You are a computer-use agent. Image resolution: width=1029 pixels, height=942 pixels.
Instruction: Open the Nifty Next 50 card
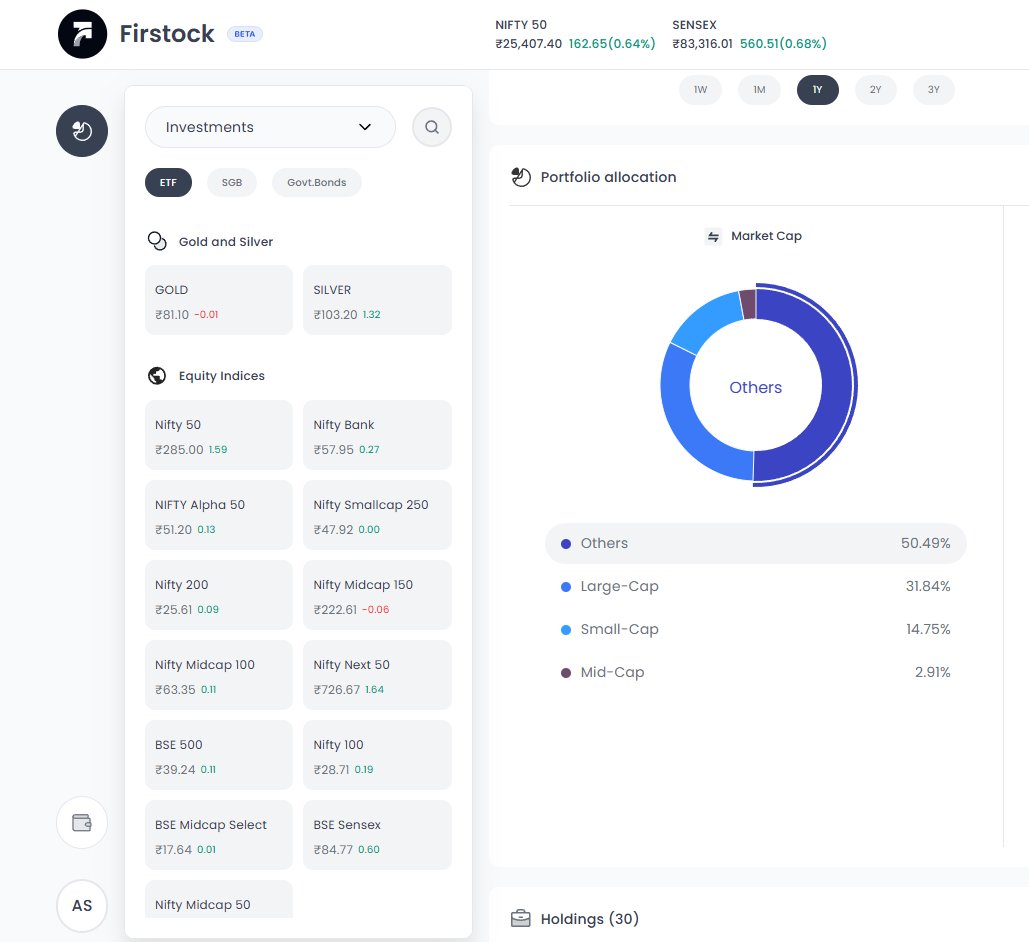(377, 675)
